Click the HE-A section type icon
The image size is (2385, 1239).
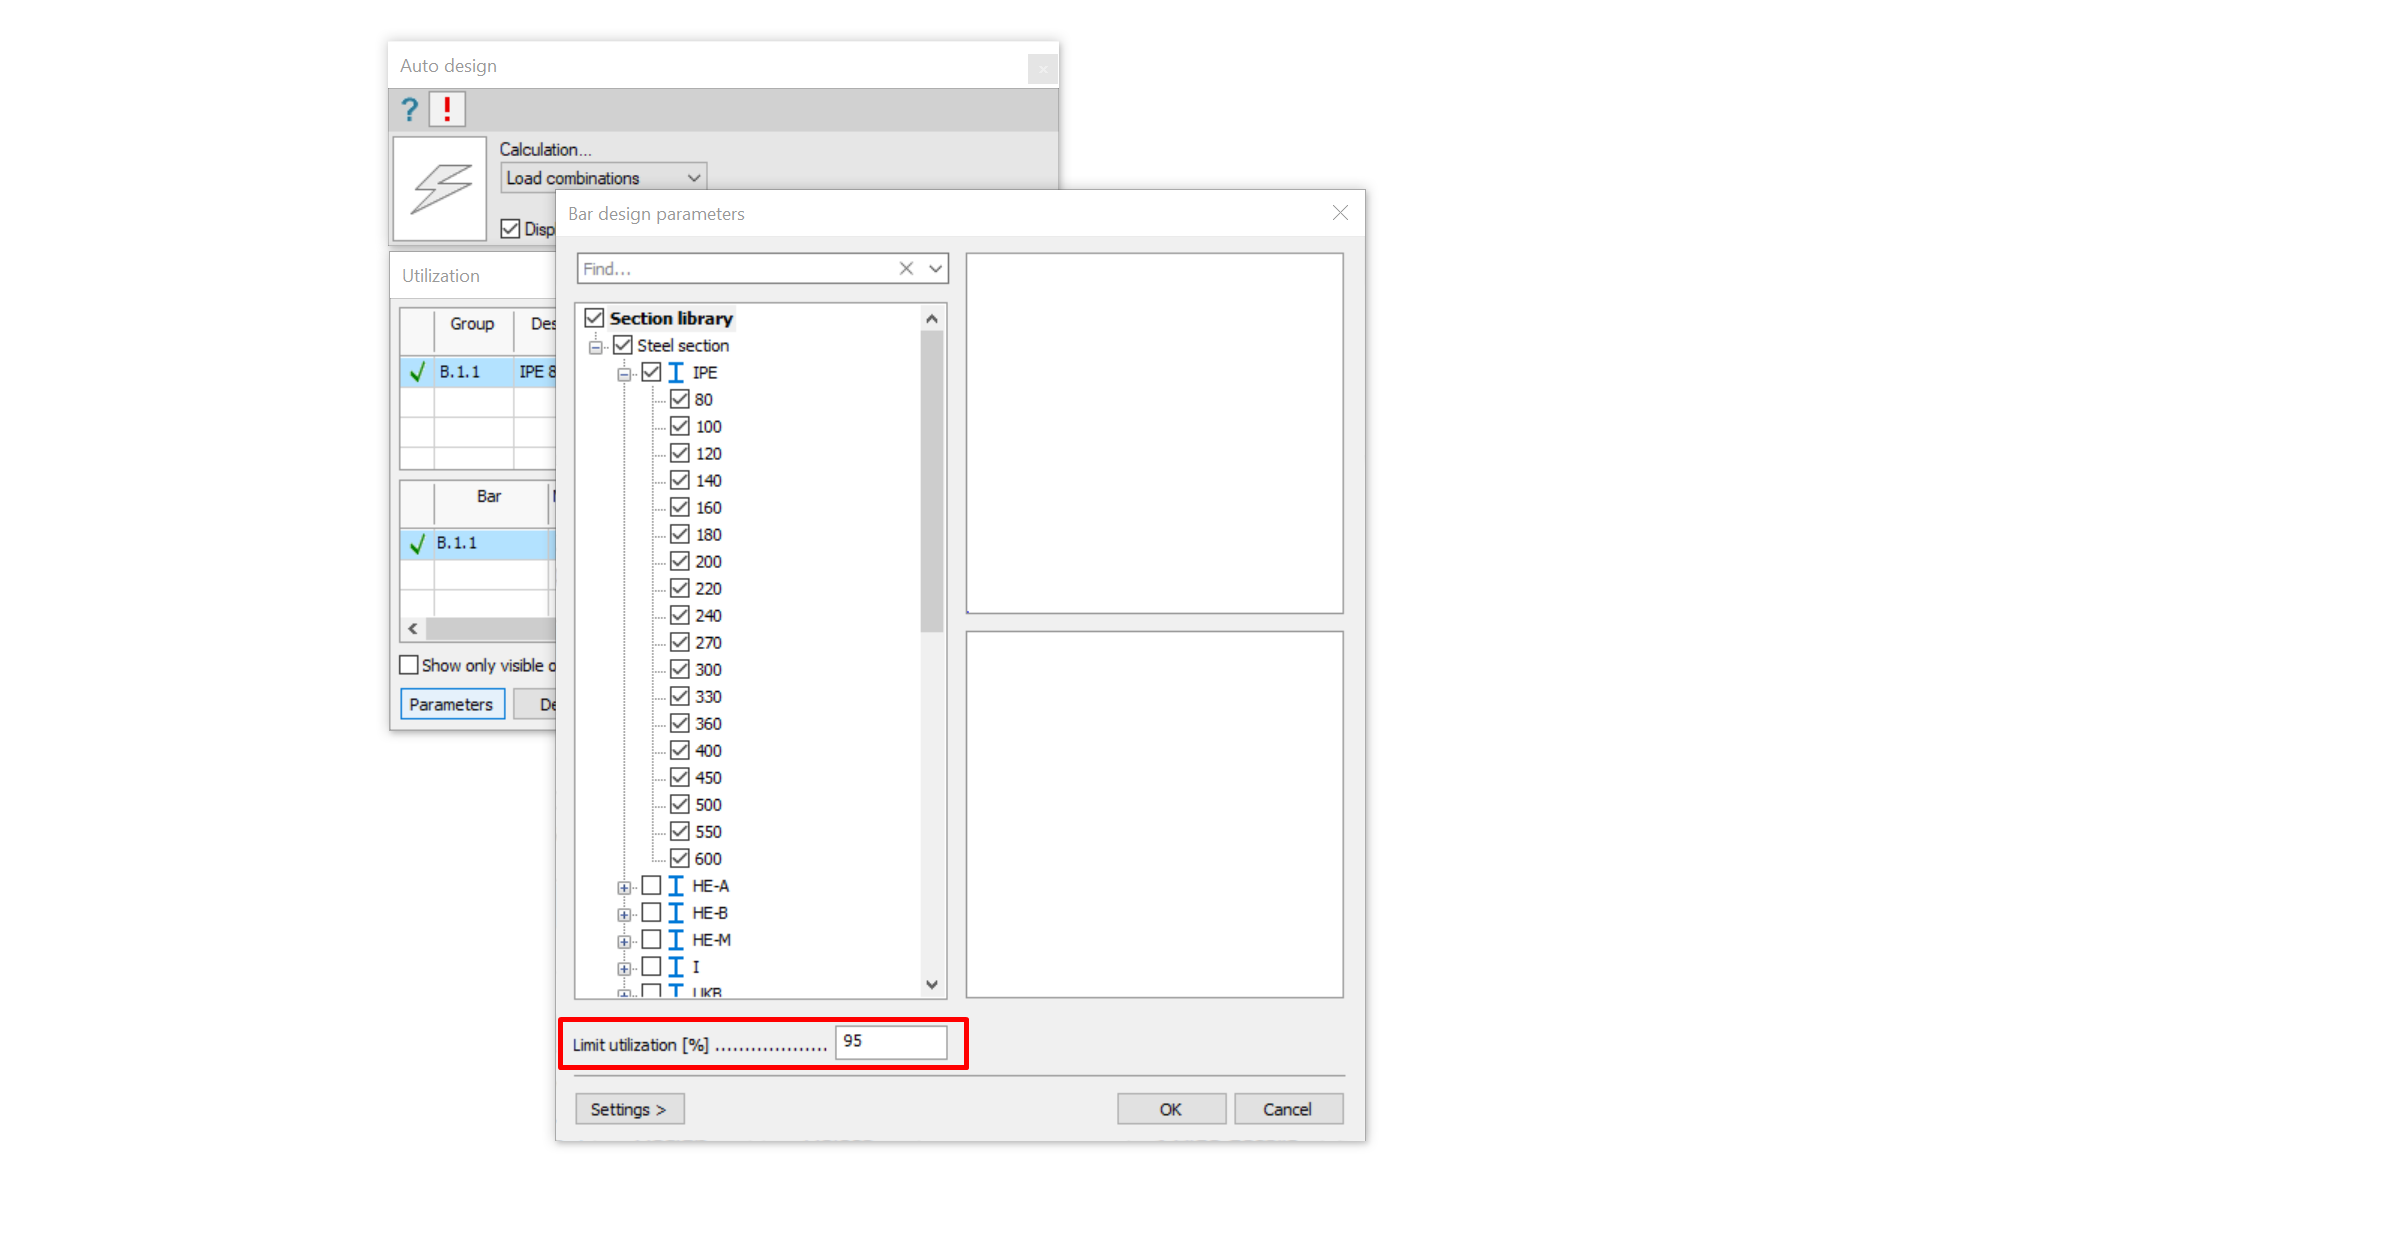click(675, 887)
